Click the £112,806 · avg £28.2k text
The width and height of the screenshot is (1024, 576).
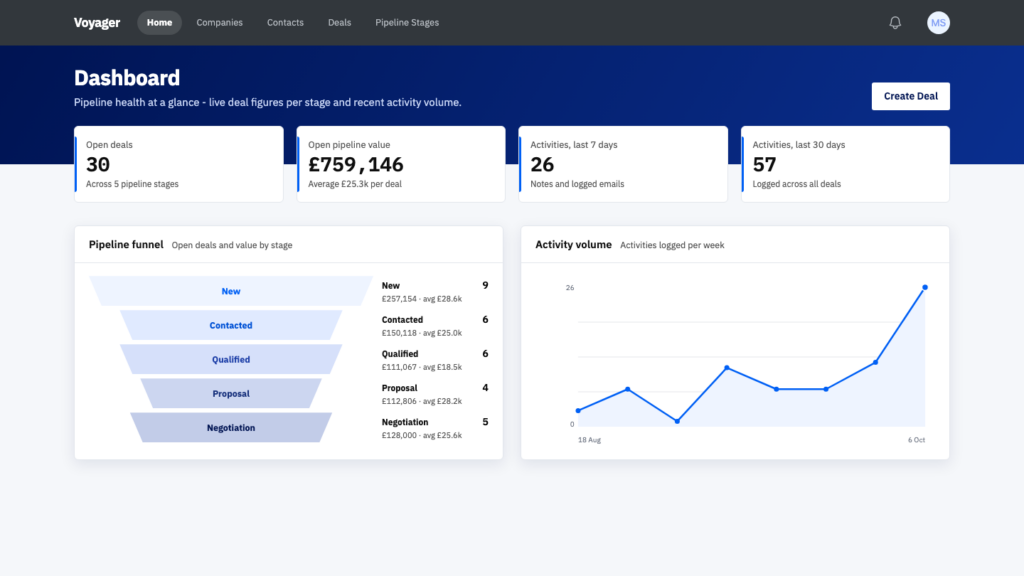[x=421, y=401]
